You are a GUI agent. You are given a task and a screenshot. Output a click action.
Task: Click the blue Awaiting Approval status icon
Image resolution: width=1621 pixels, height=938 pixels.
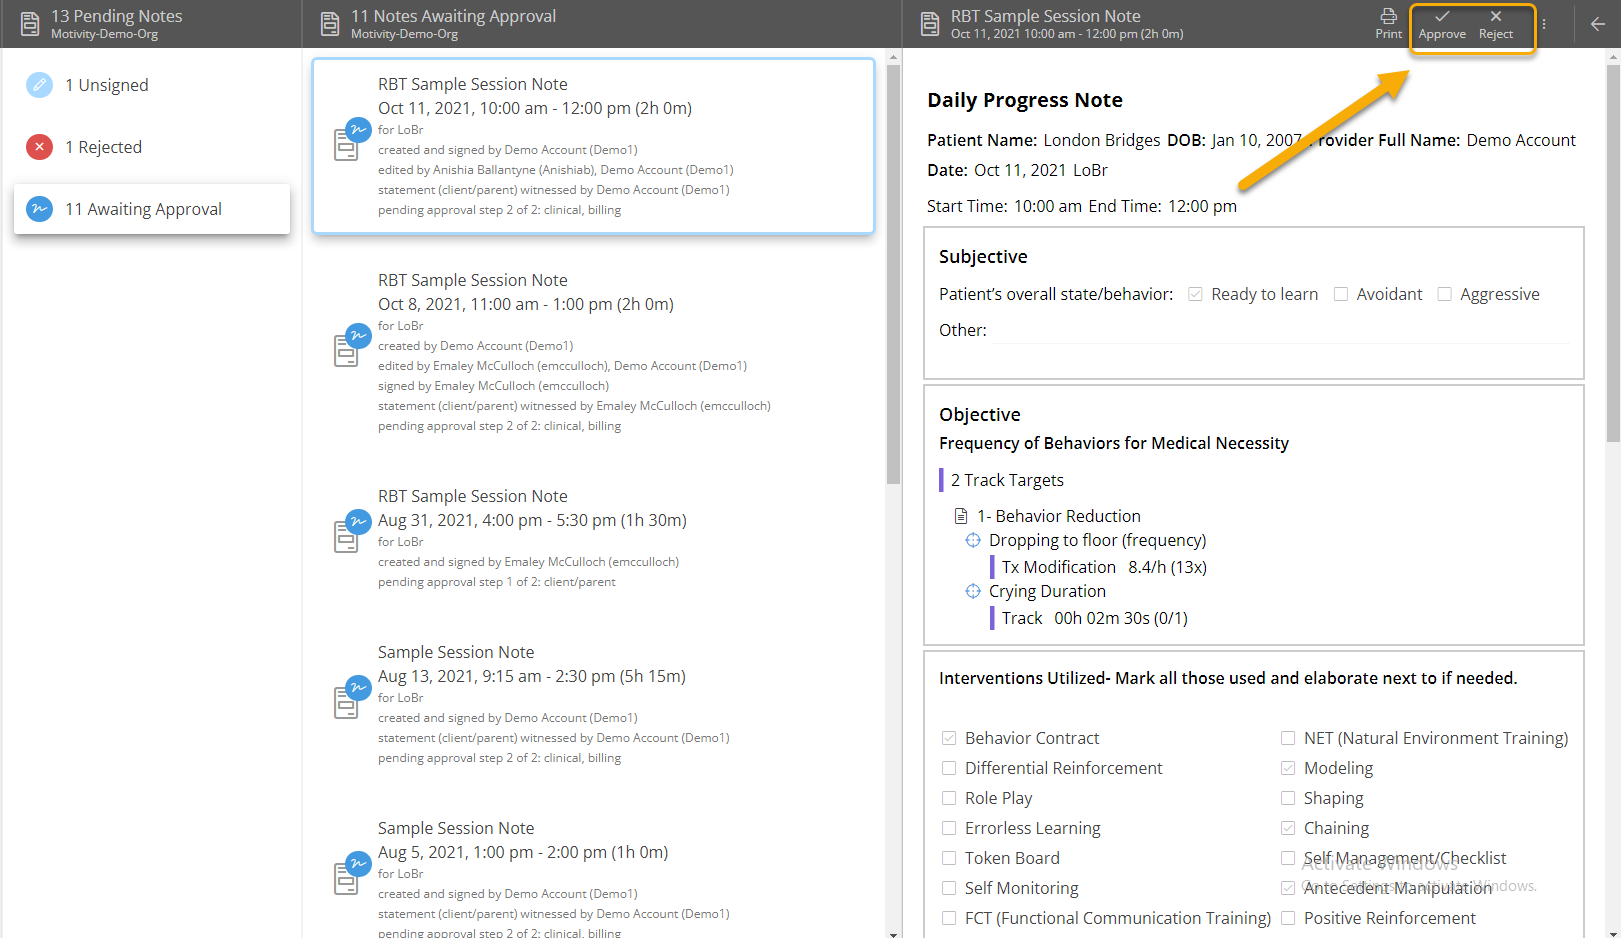tap(39, 209)
